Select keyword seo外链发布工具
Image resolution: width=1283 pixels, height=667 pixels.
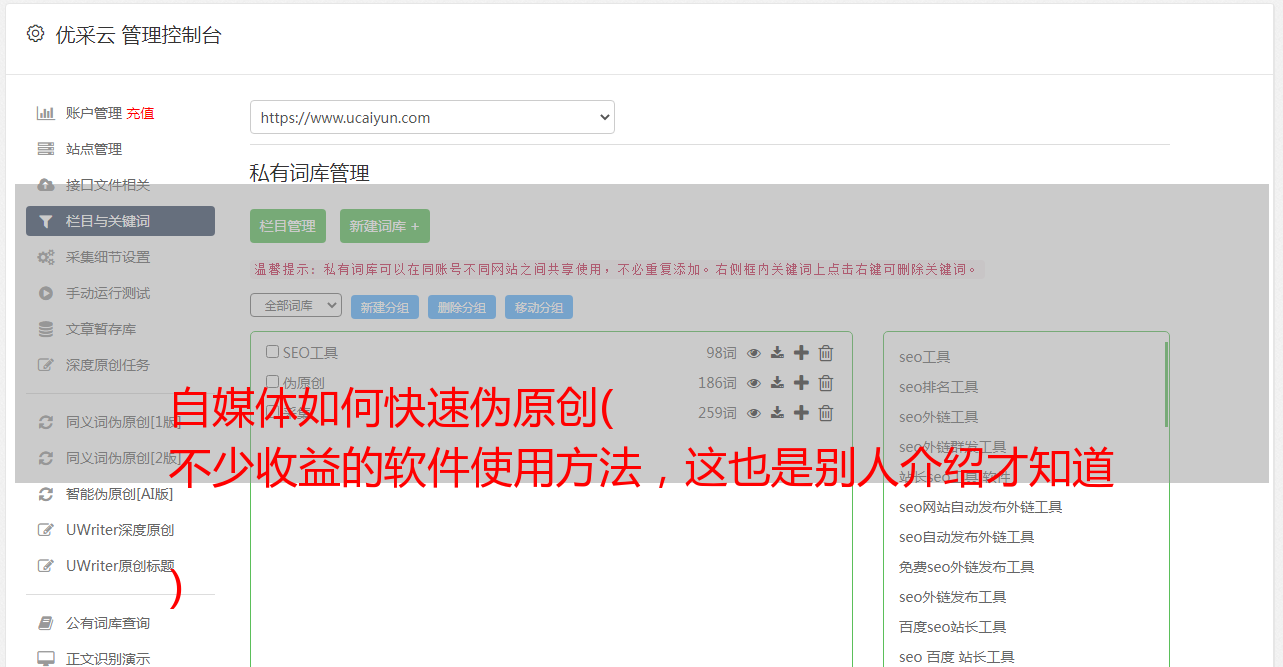pyautogui.click(x=952, y=597)
